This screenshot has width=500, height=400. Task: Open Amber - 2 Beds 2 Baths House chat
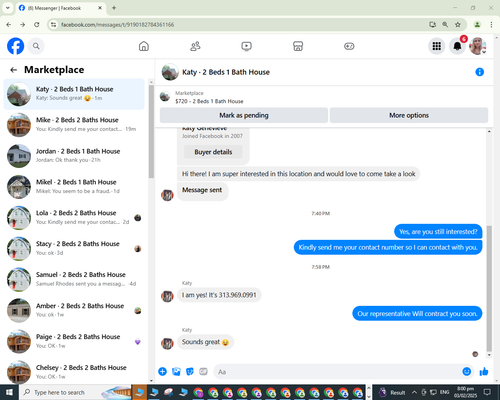click(74, 310)
